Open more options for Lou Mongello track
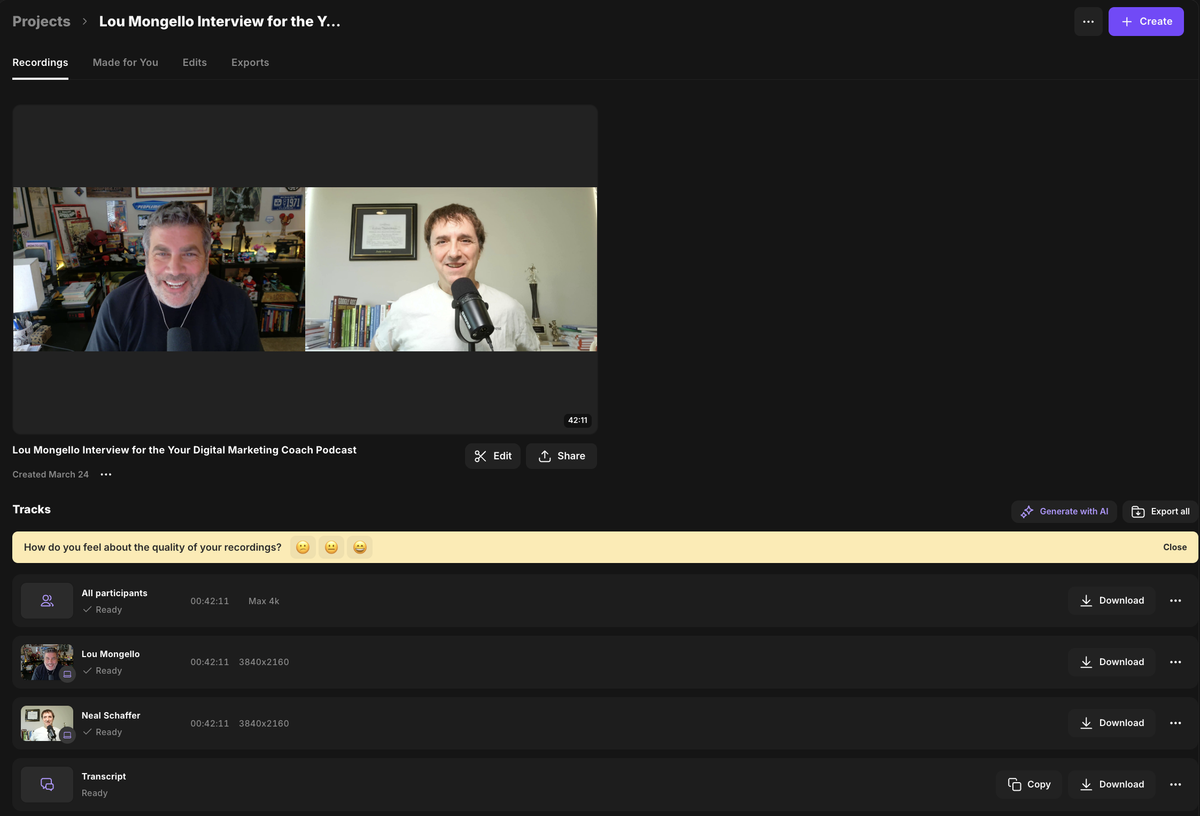The height and width of the screenshot is (816, 1200). click(x=1176, y=662)
